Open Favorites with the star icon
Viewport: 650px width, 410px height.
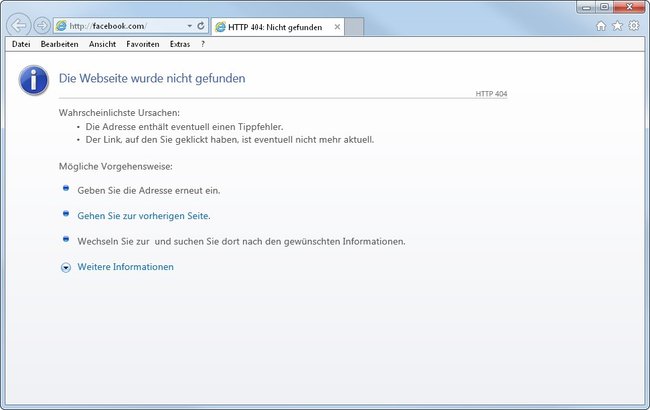617,26
